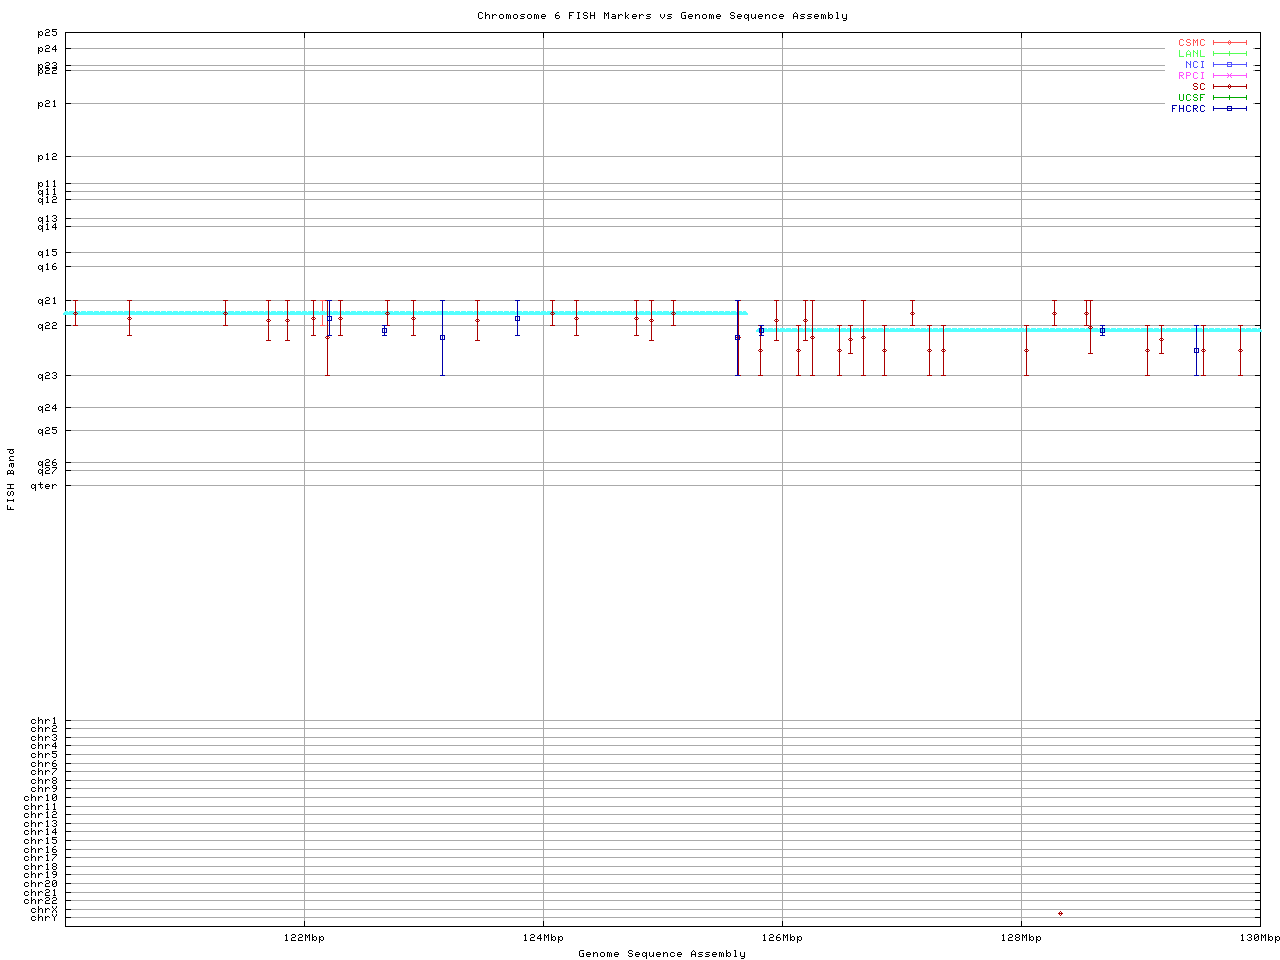This screenshot has height=960, width=1280.
Task: Click the cyan line left of 125Mbp
Action: coord(400,313)
